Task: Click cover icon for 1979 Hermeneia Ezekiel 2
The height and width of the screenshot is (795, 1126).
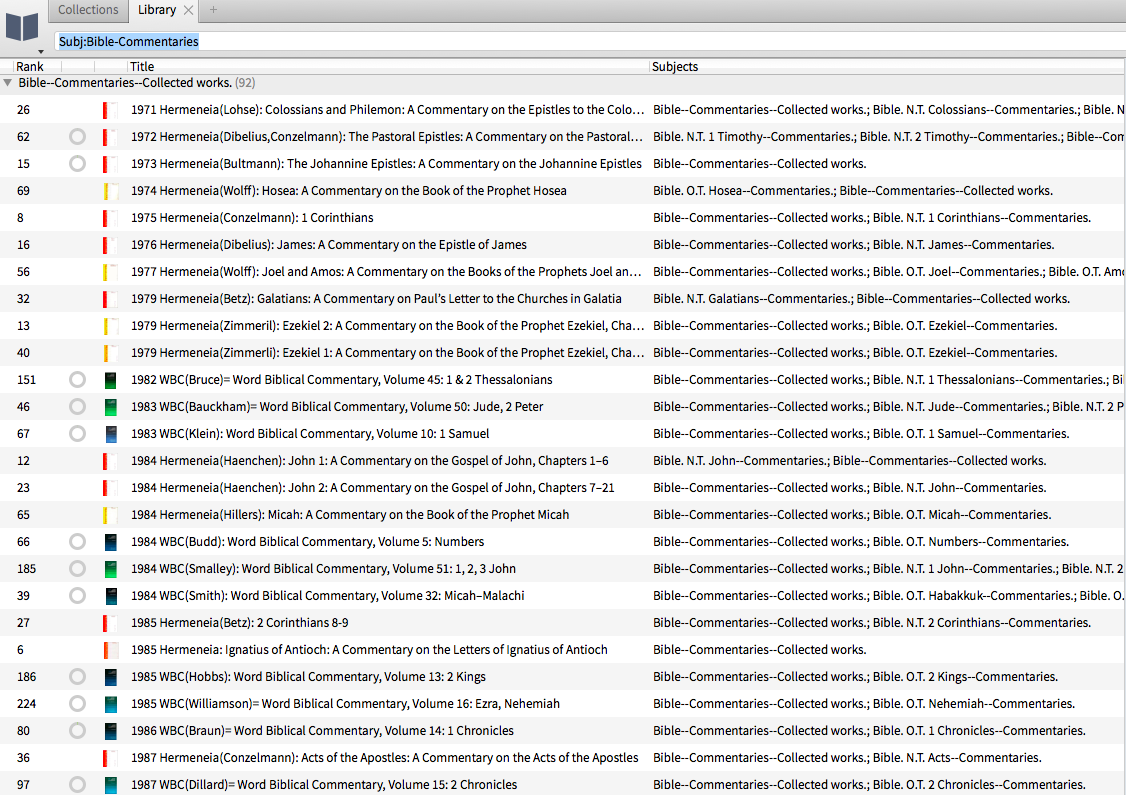Action: click(x=110, y=326)
